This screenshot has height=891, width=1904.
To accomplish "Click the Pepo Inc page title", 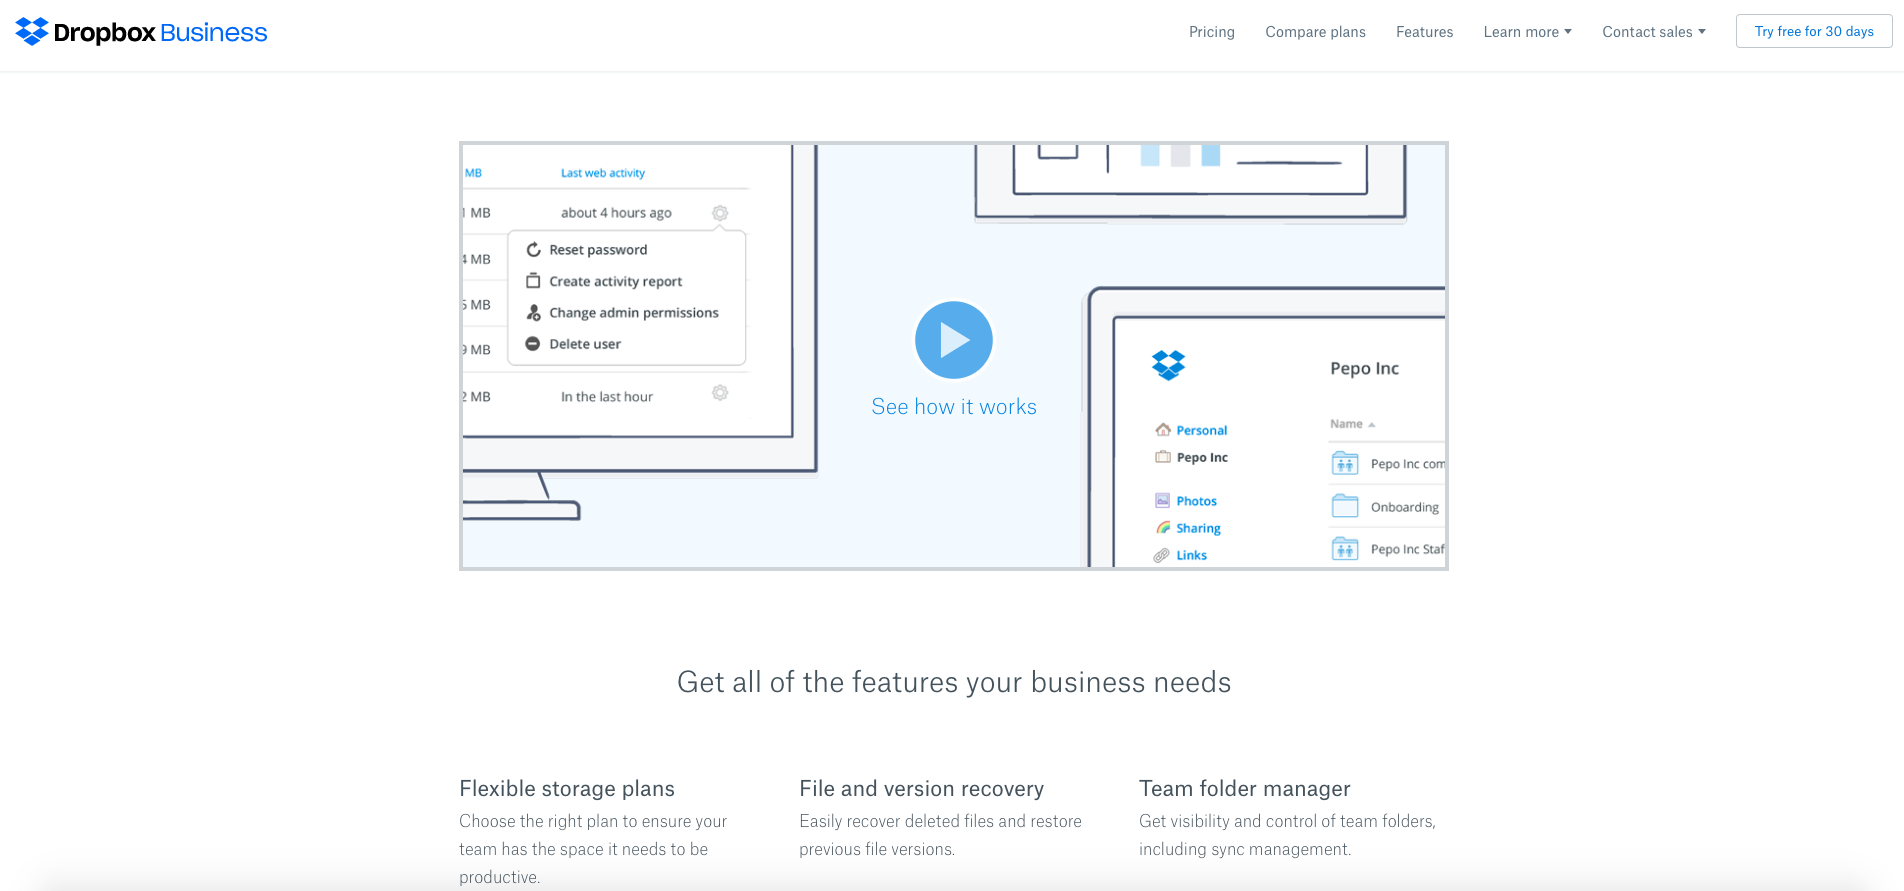I will pyautogui.click(x=1364, y=368).
